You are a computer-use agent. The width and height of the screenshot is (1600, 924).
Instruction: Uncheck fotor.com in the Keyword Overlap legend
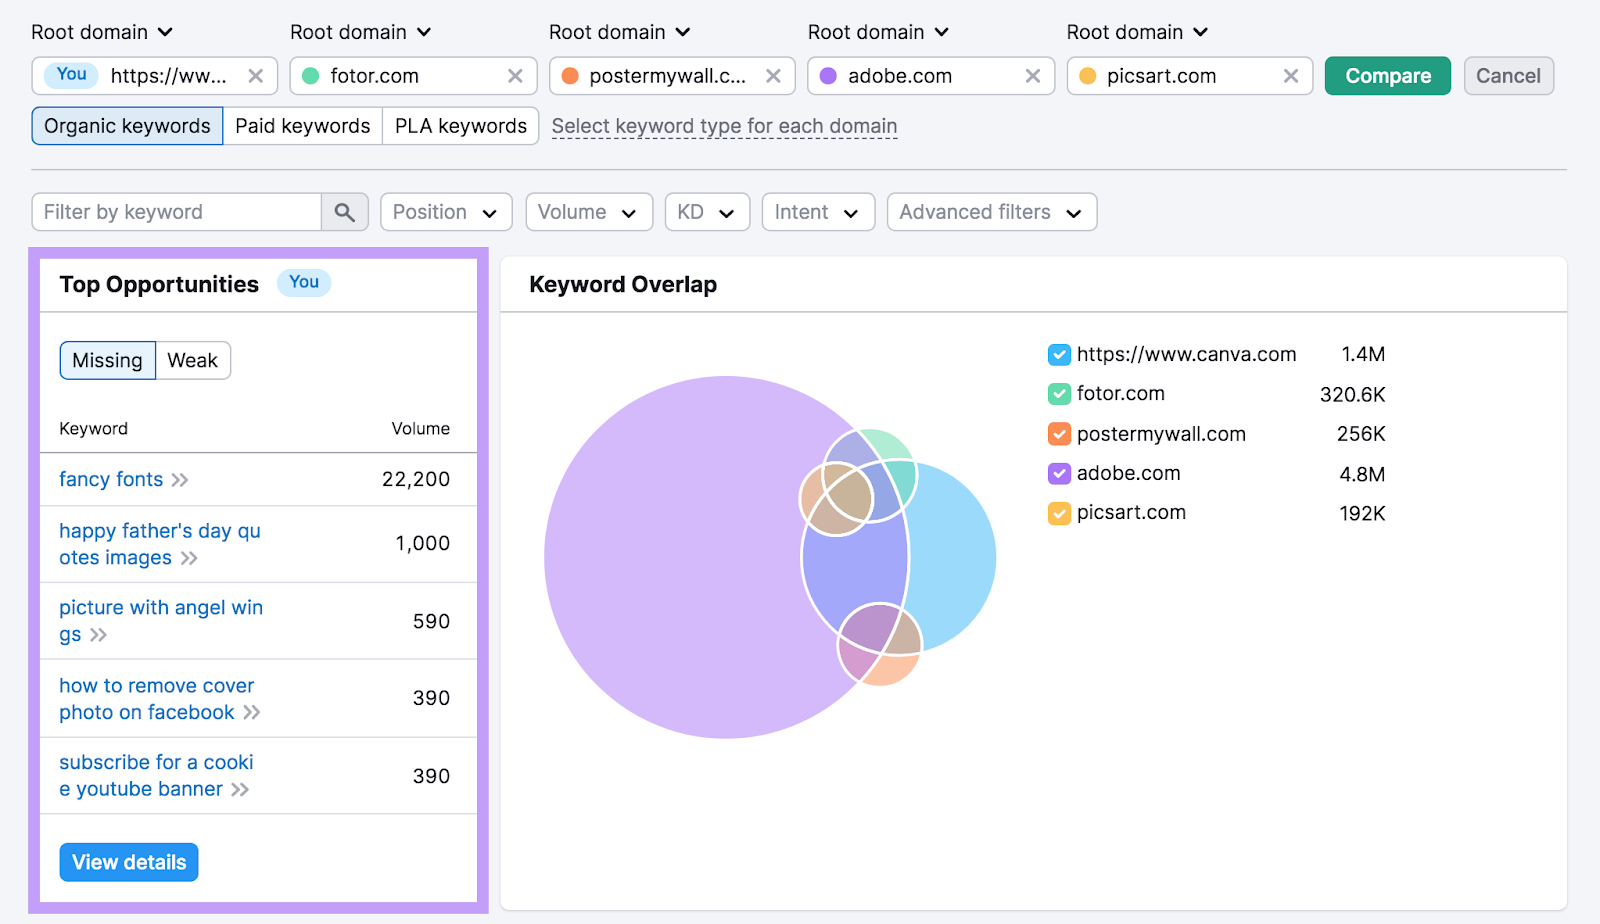pyautogui.click(x=1058, y=394)
